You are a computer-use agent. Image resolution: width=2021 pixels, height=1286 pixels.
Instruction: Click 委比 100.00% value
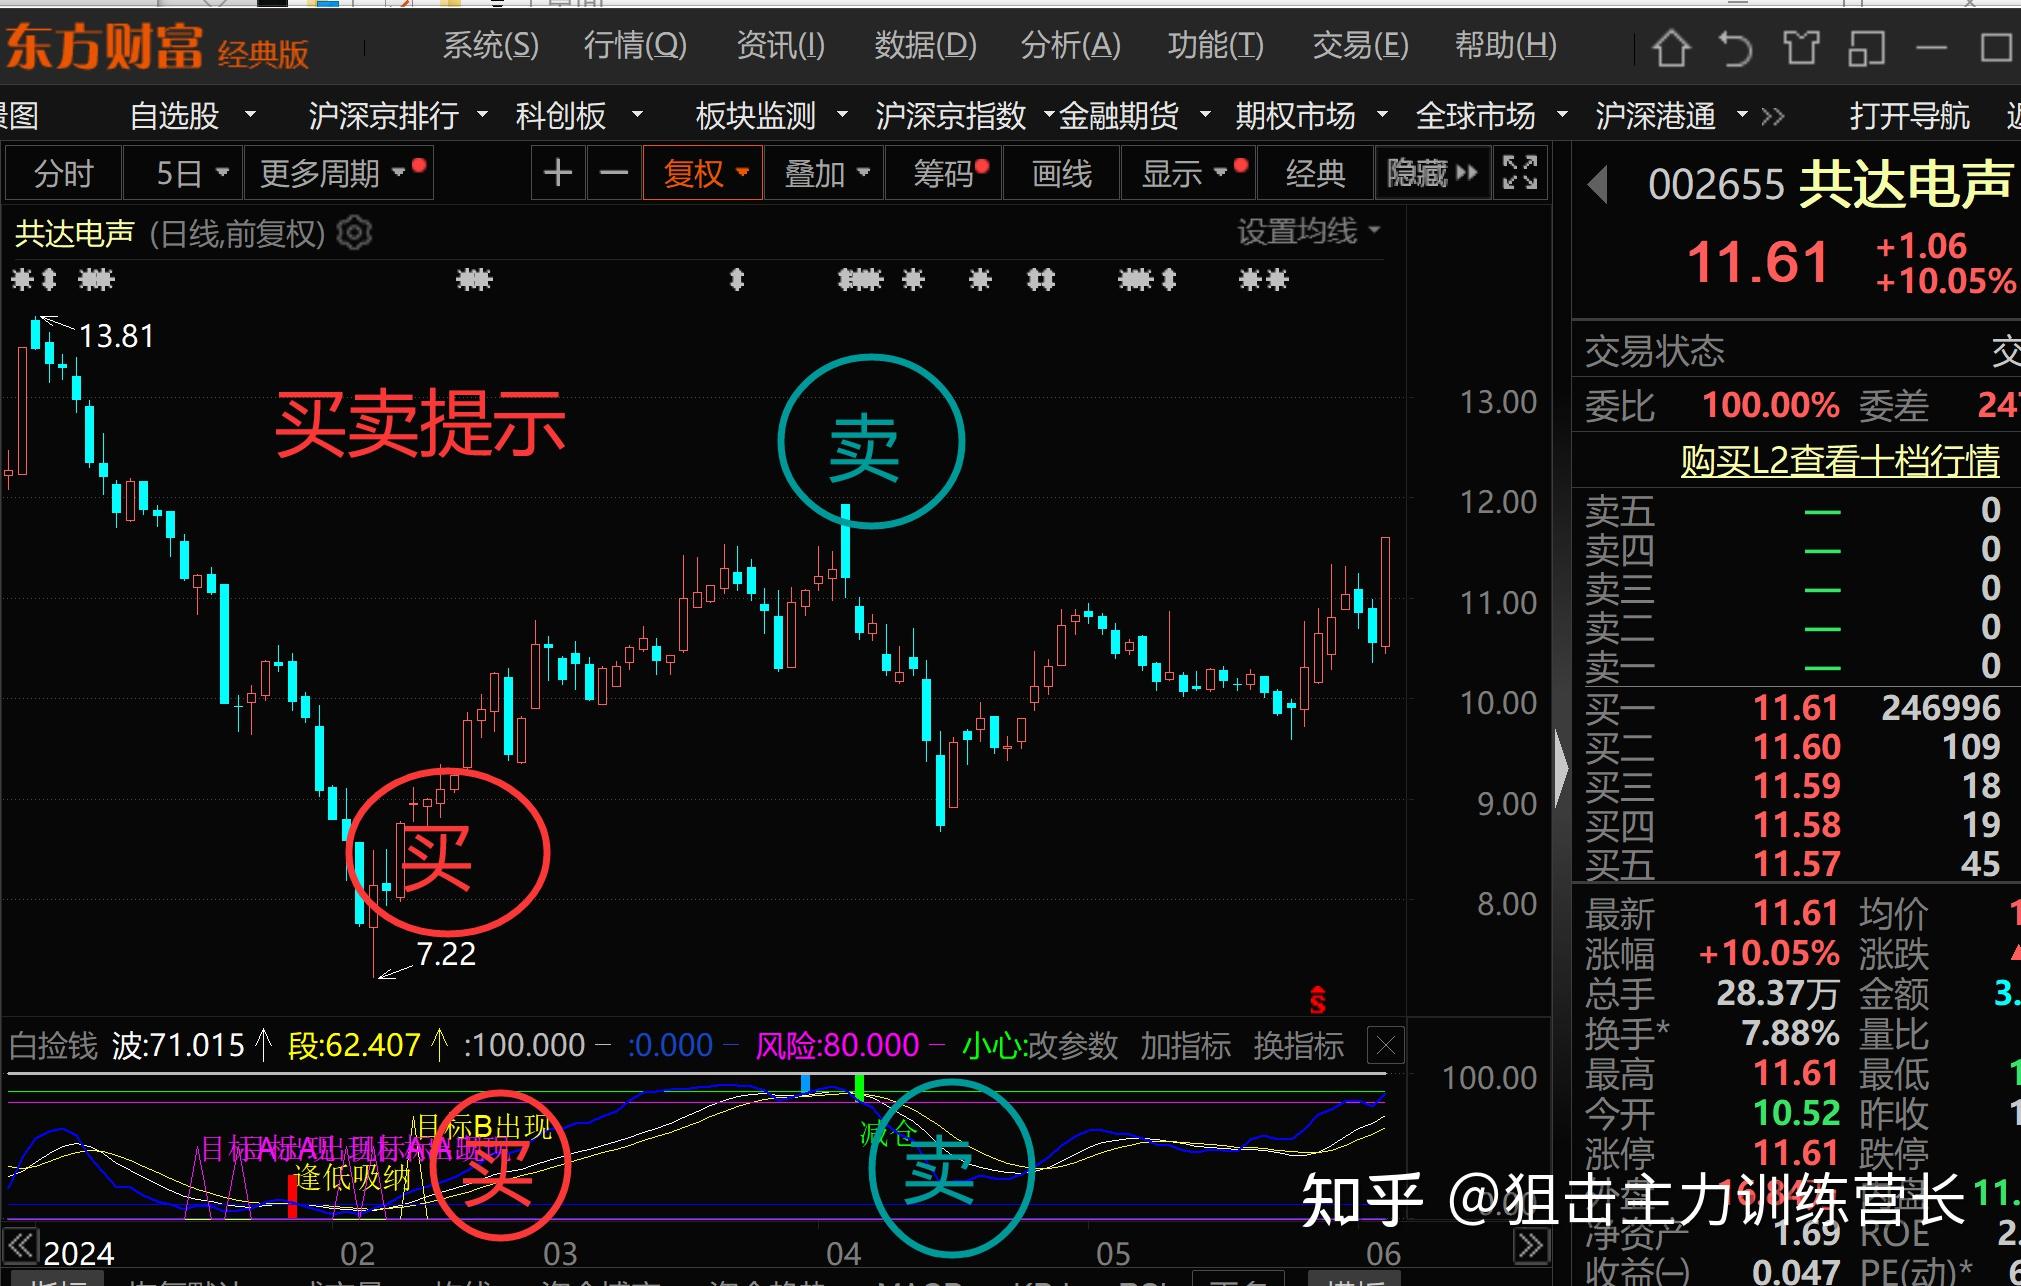1771,405
